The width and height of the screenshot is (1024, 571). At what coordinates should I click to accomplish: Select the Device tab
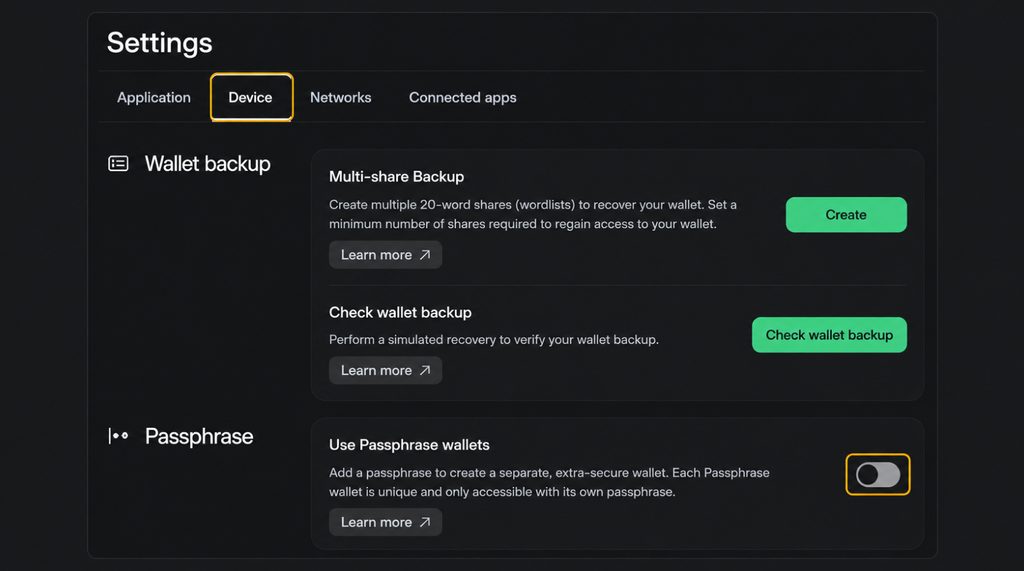click(x=251, y=97)
